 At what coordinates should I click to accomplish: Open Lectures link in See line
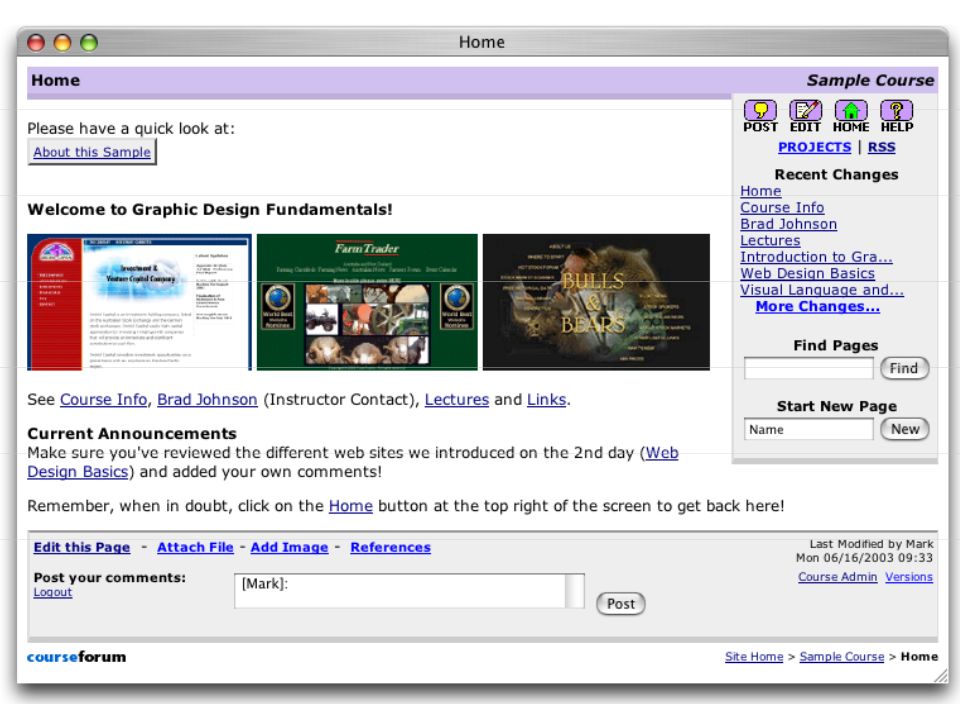pos(457,400)
